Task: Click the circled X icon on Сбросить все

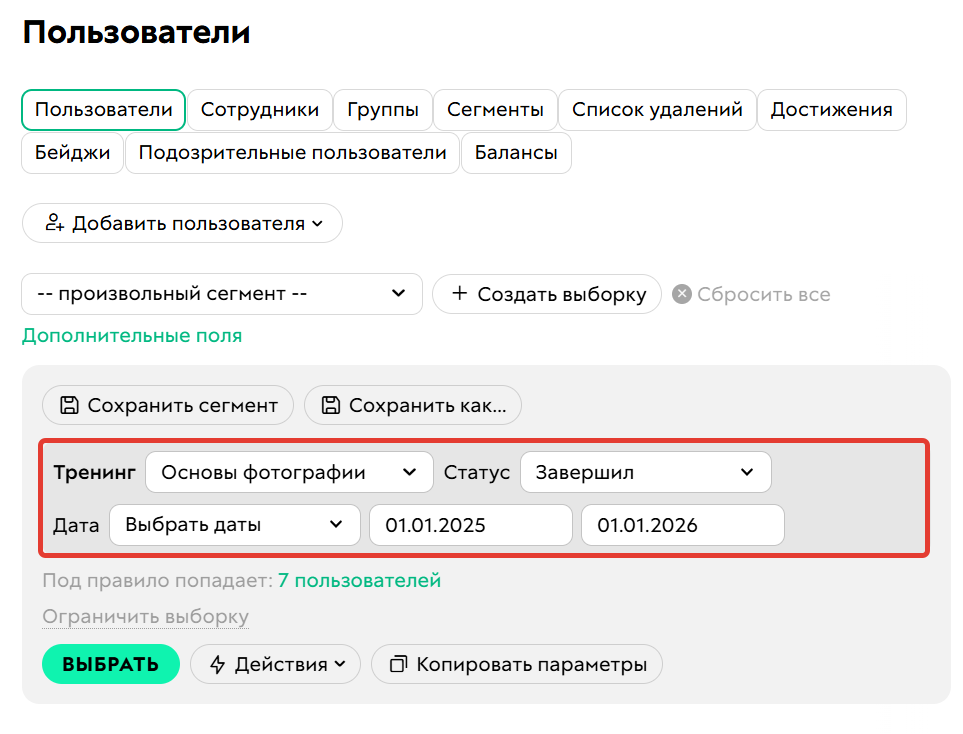Action: (682, 294)
